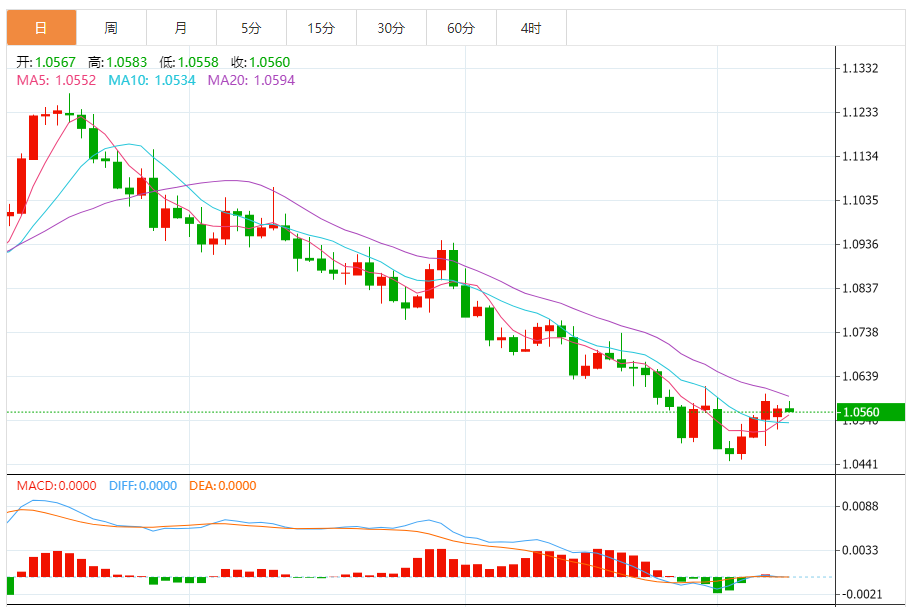Click the green 1.0560 current price tag
913x607 pixels.
click(x=870, y=412)
